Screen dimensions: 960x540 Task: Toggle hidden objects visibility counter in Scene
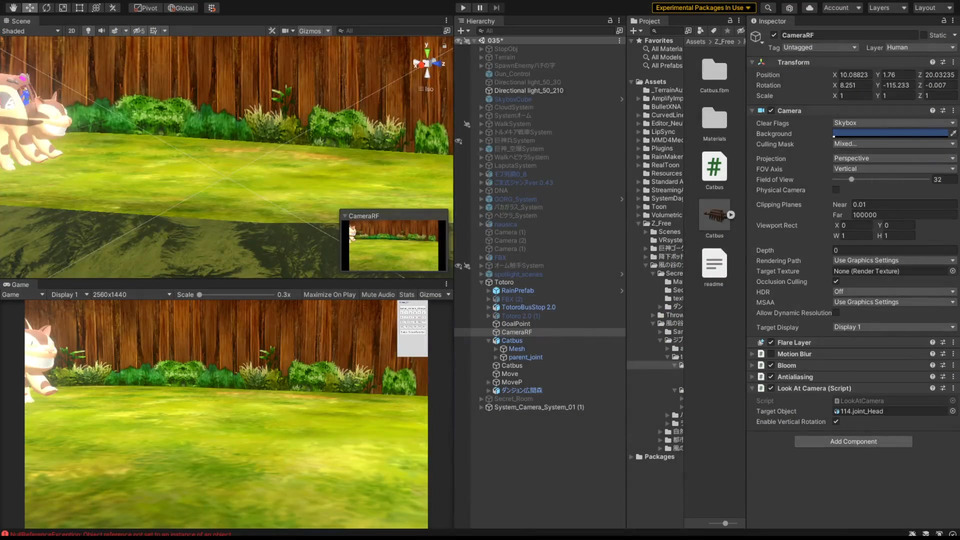pos(139,31)
